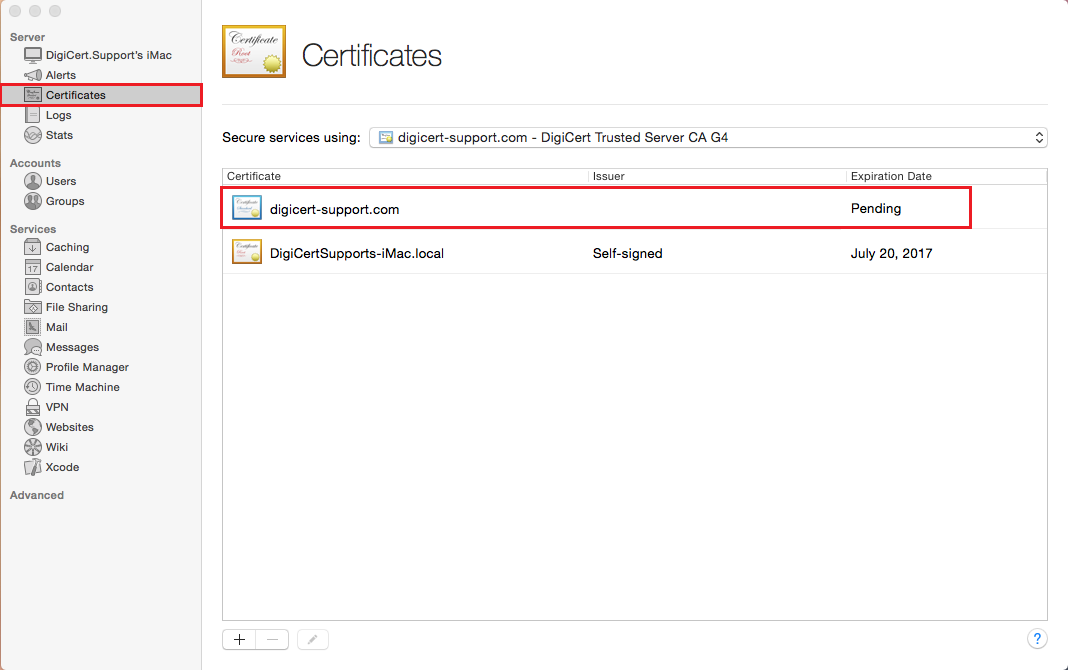Click the plus button to add certificate
1068x670 pixels.
(239, 640)
